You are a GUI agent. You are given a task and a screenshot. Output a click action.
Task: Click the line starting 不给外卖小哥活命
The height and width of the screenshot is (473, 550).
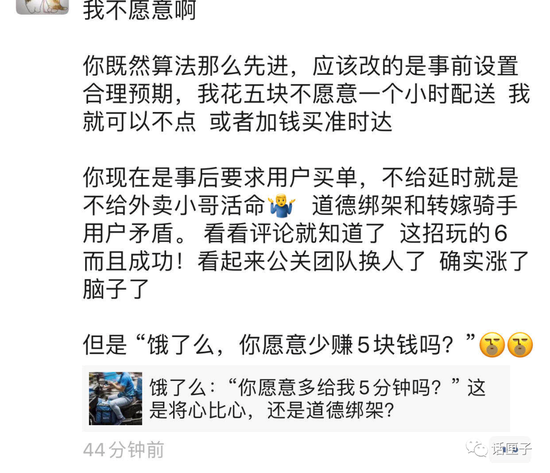(x=301, y=205)
